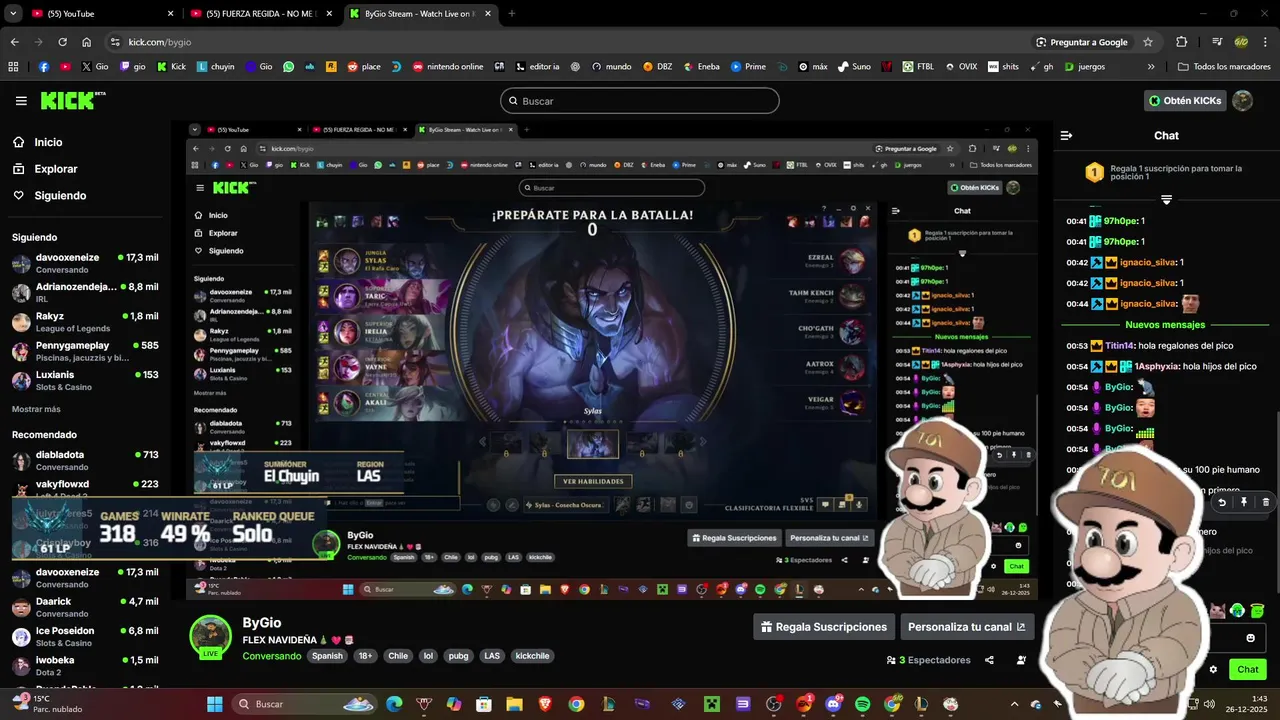Click the ByGio streamer avatar
Image resolution: width=1280 pixels, height=720 pixels.
pos(211,636)
